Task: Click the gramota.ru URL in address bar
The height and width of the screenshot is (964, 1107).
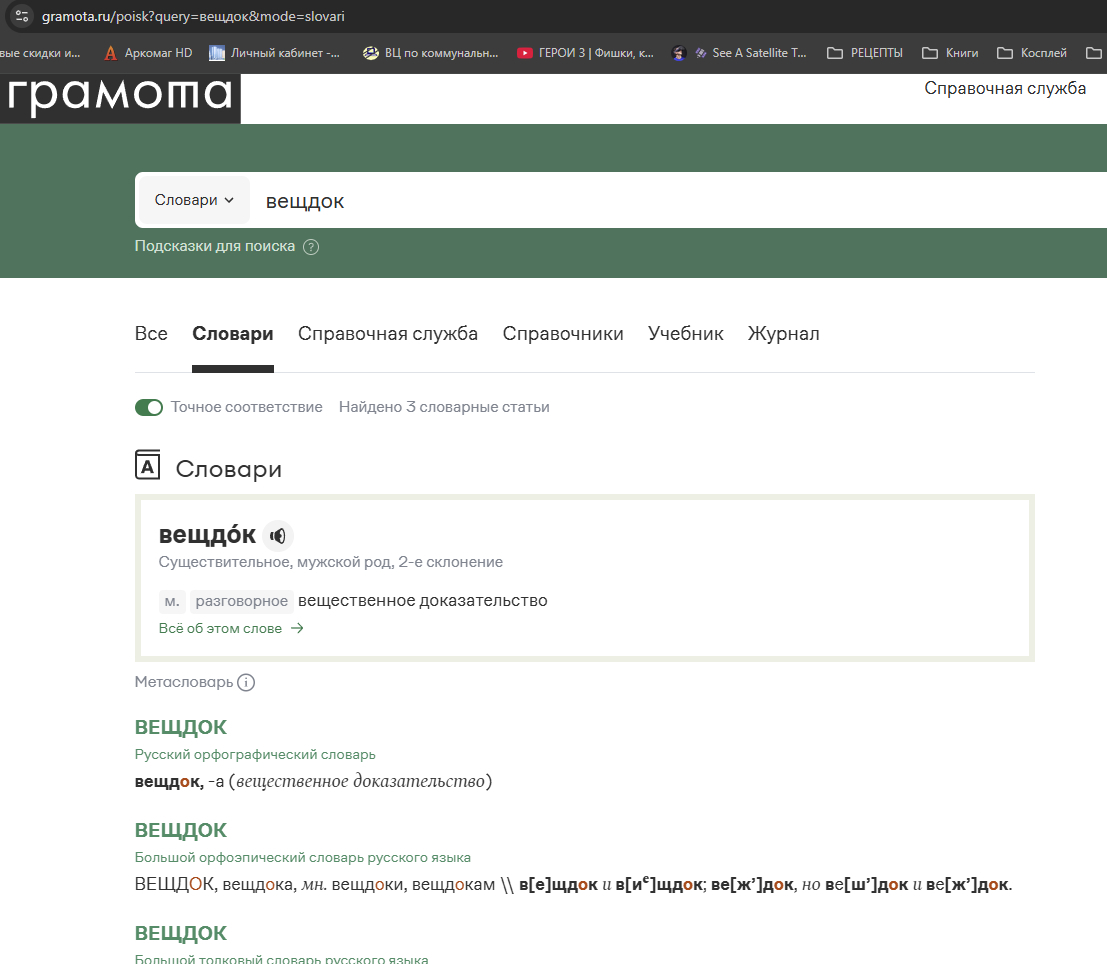Action: point(193,16)
